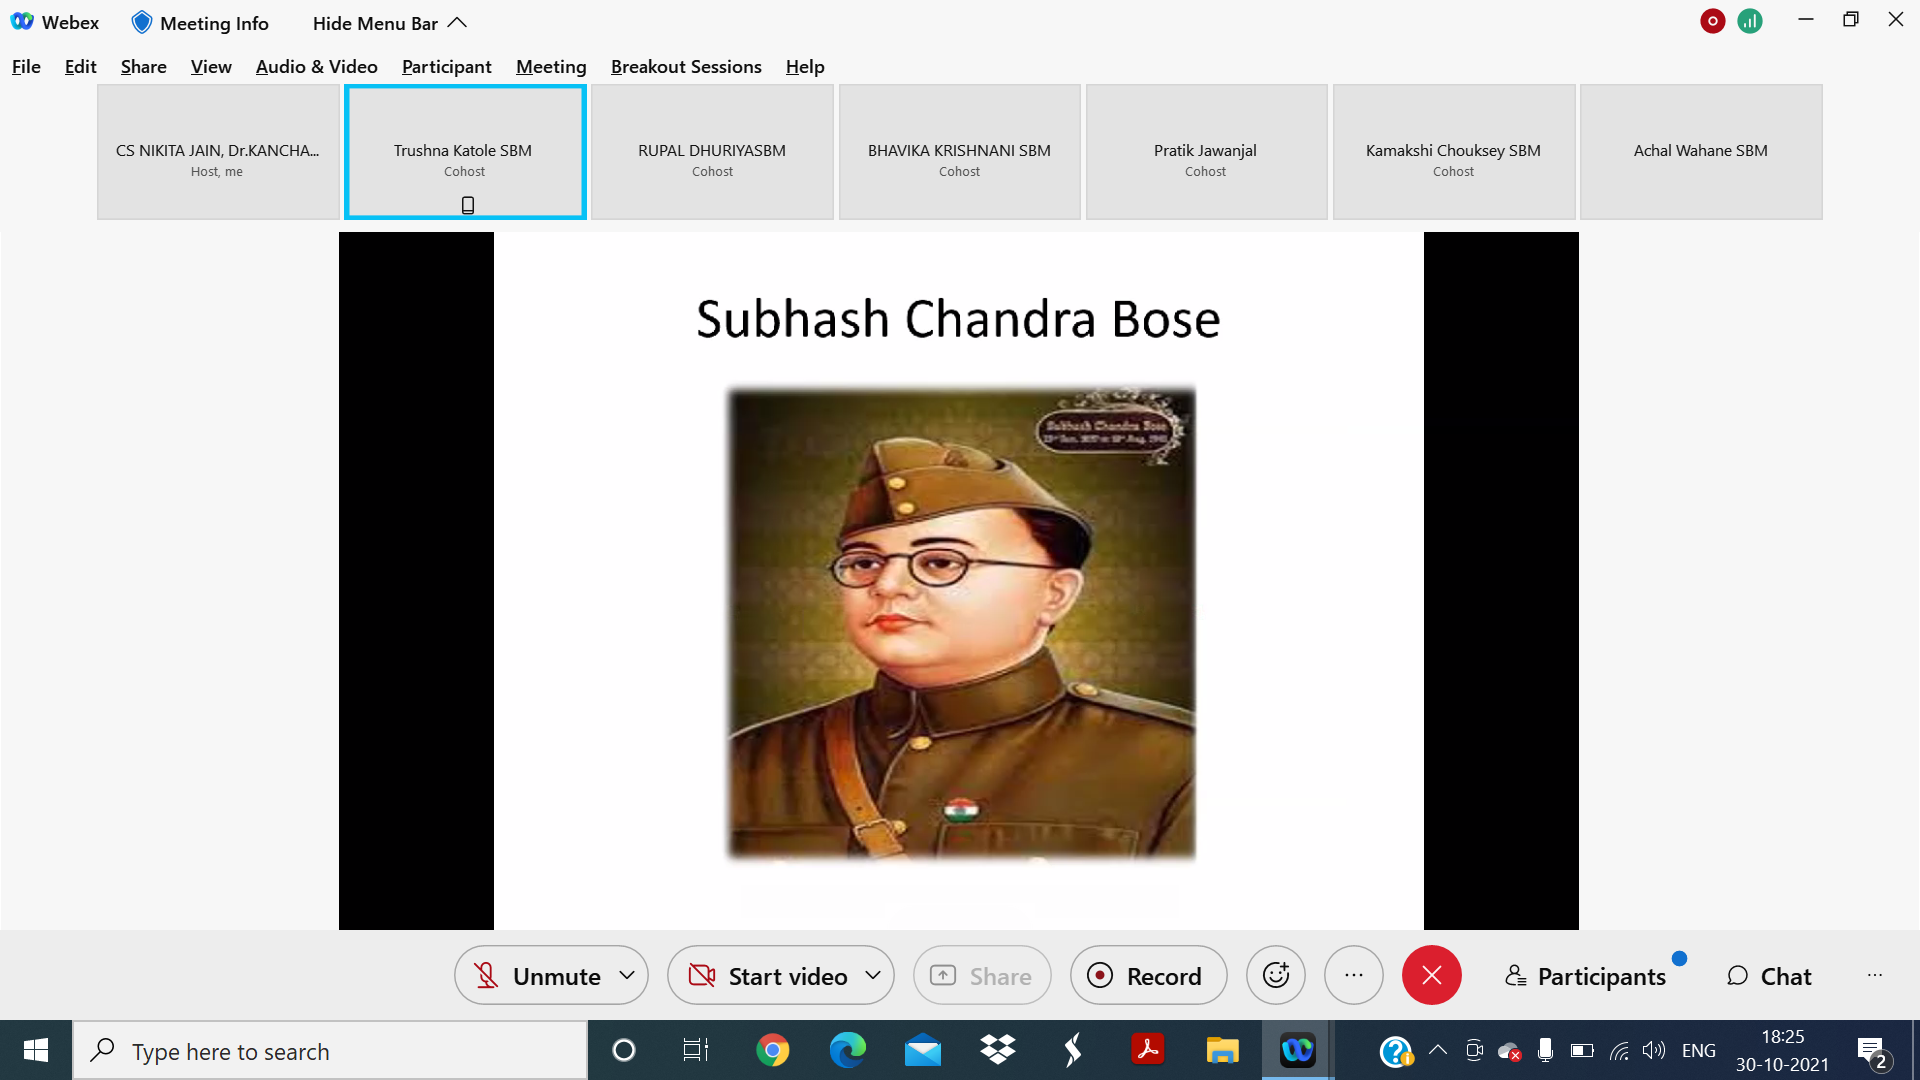Open more options ellipsis in control bar
The width and height of the screenshot is (1920, 1080).
pos(1354,975)
